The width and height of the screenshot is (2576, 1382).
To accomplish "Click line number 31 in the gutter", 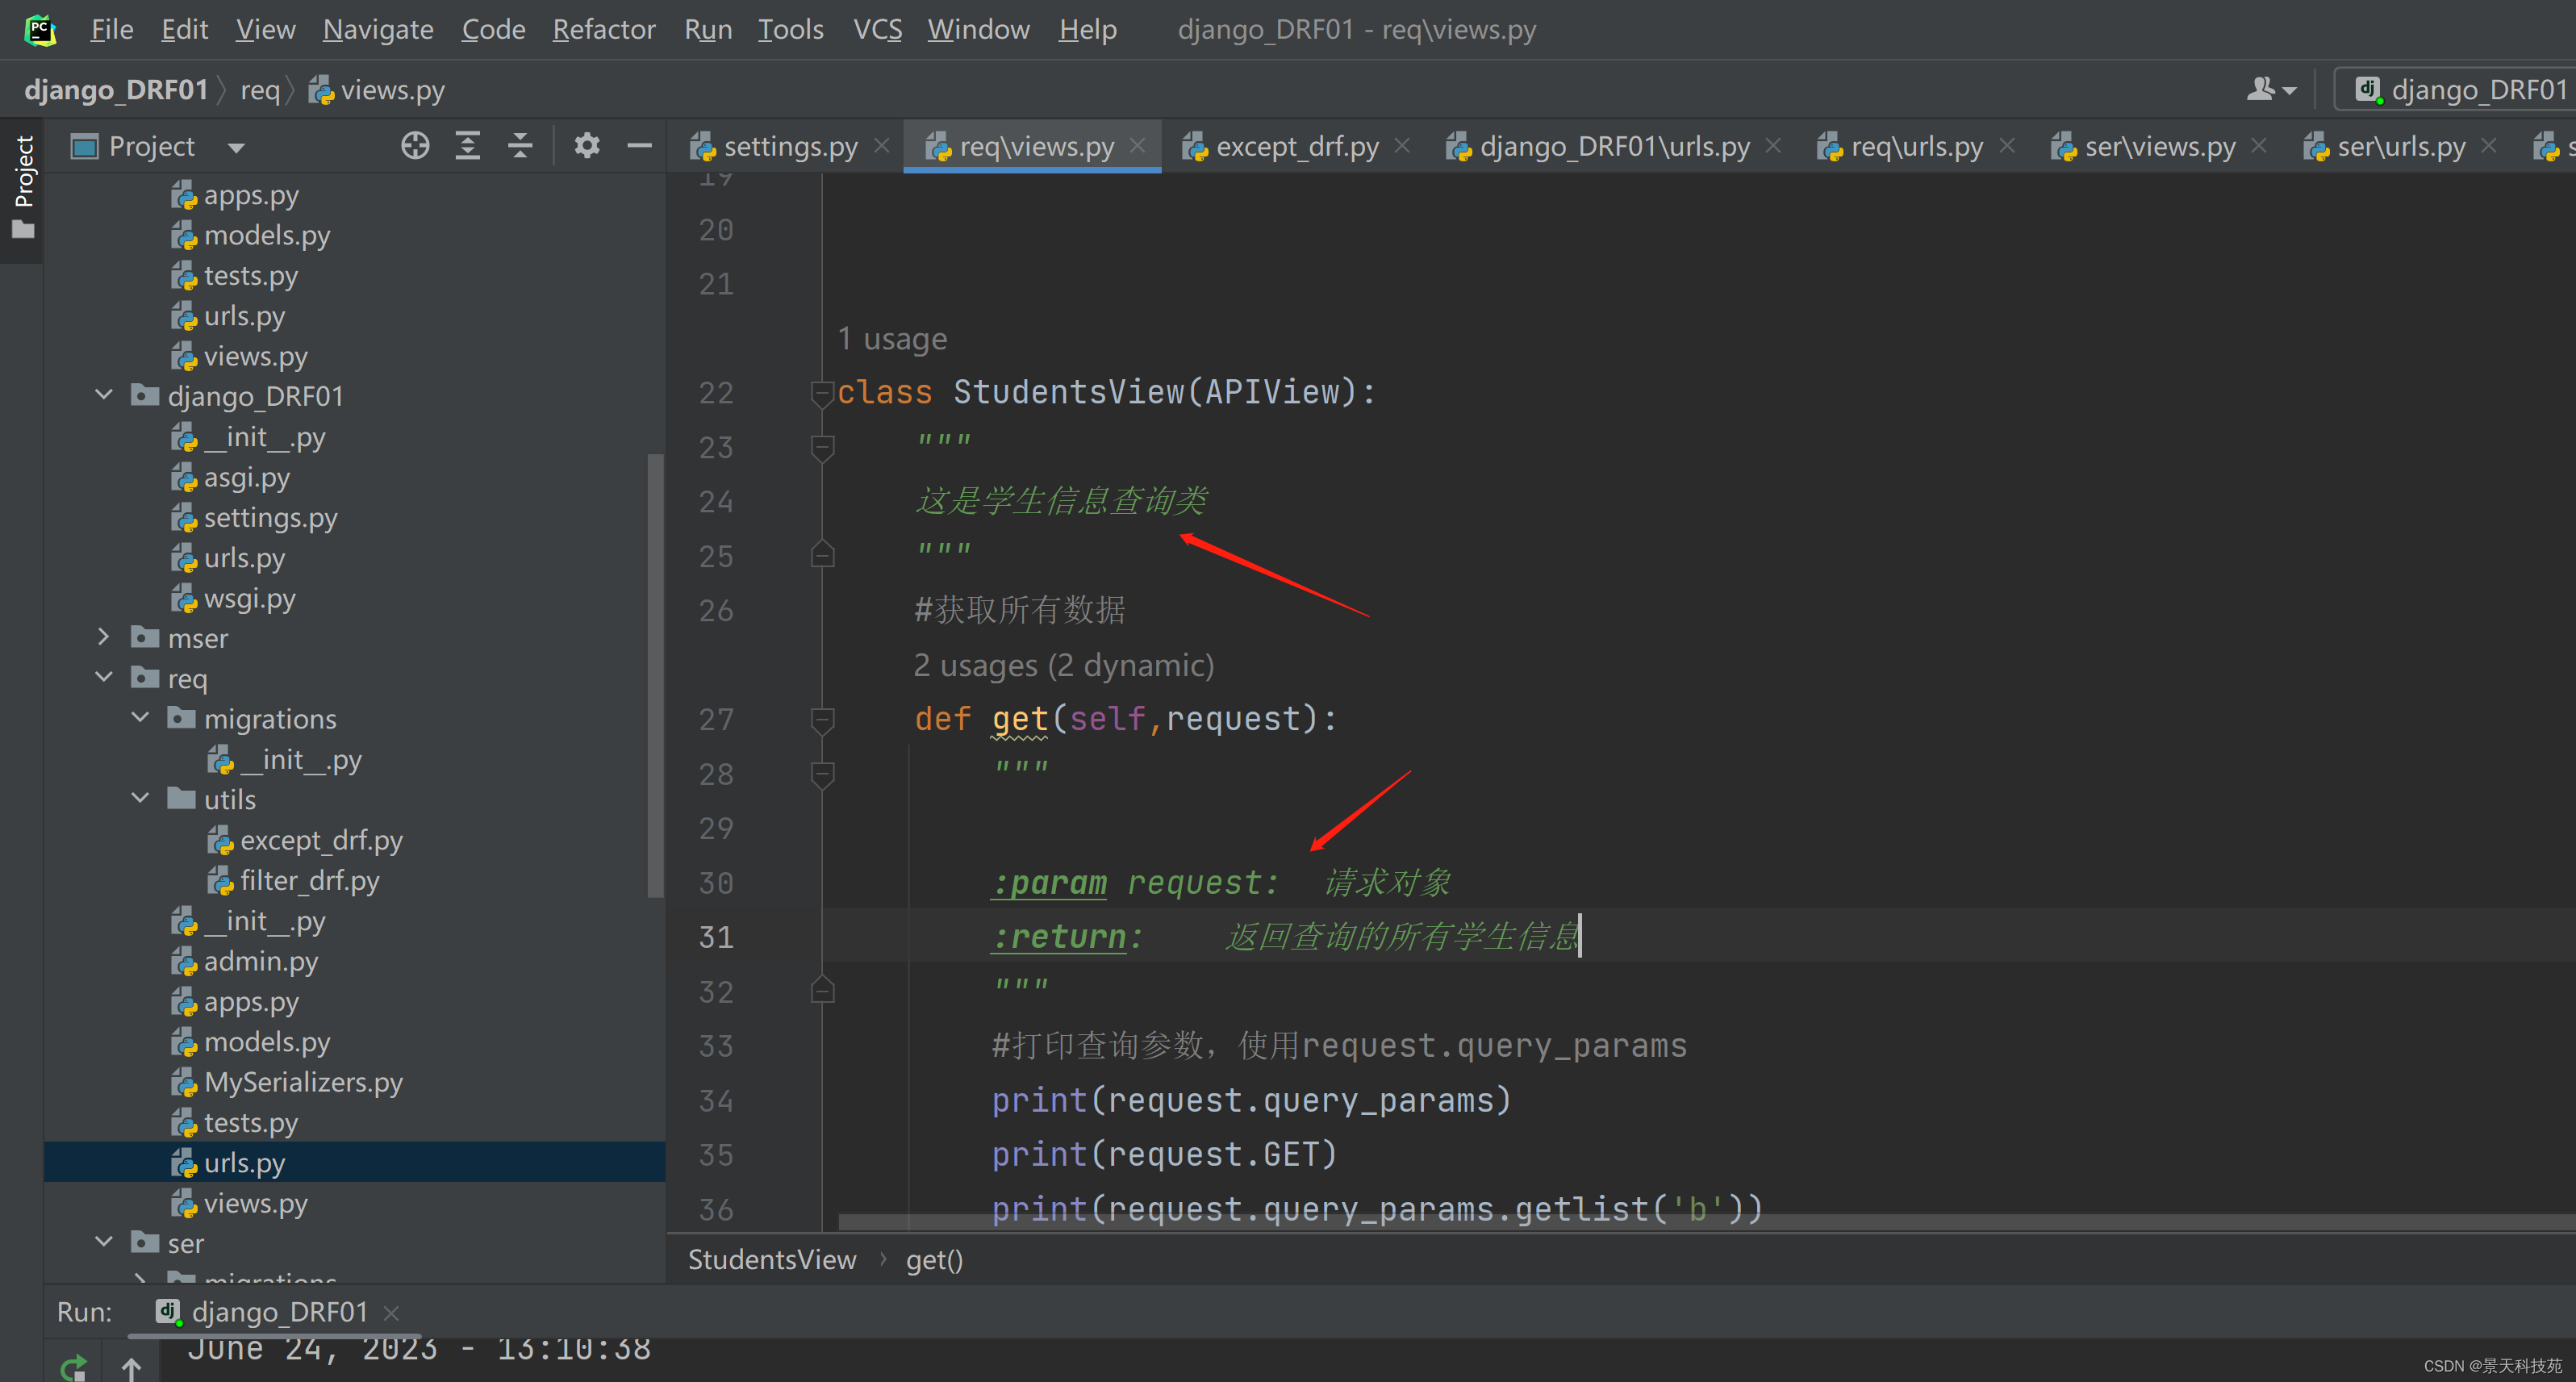I will click(x=716, y=937).
